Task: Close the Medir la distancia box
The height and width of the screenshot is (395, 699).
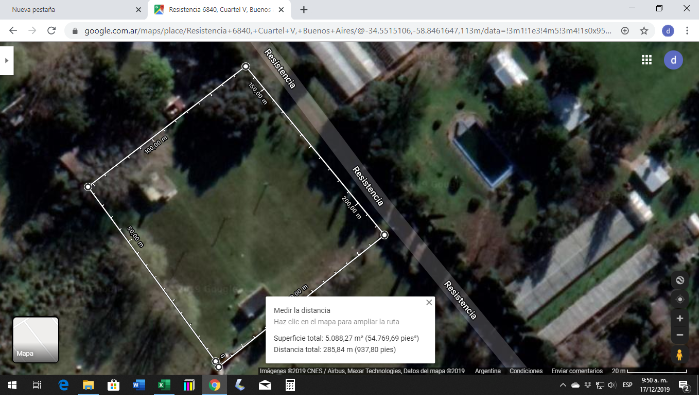Action: tap(429, 302)
